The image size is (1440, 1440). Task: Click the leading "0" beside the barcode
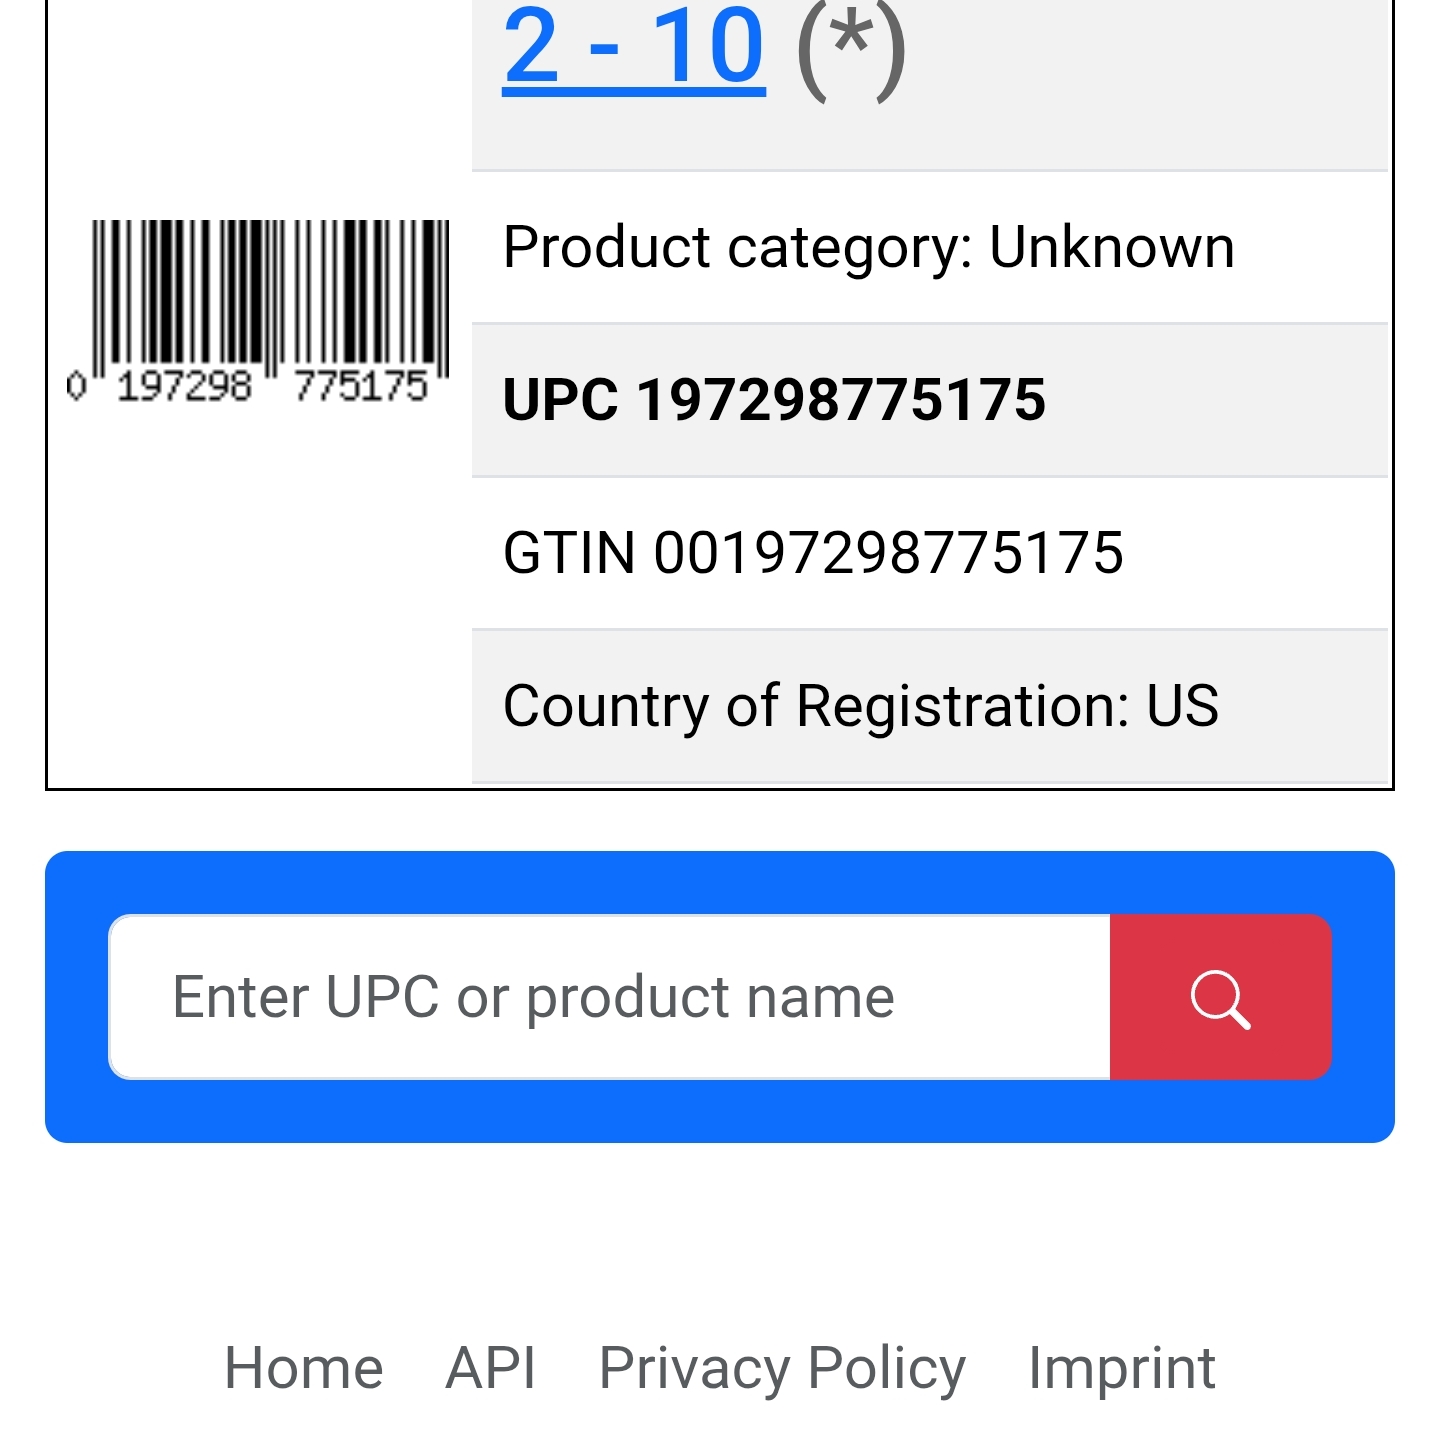pos(76,386)
